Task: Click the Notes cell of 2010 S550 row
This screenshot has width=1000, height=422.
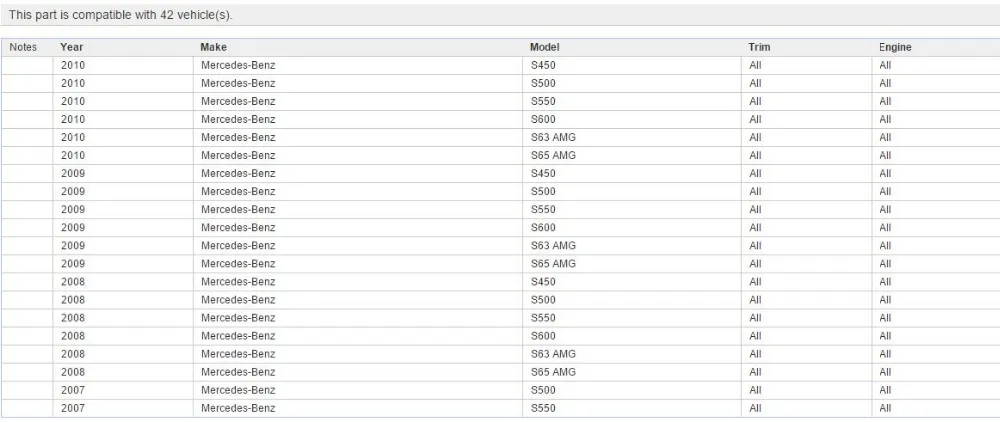Action: pos(27,101)
